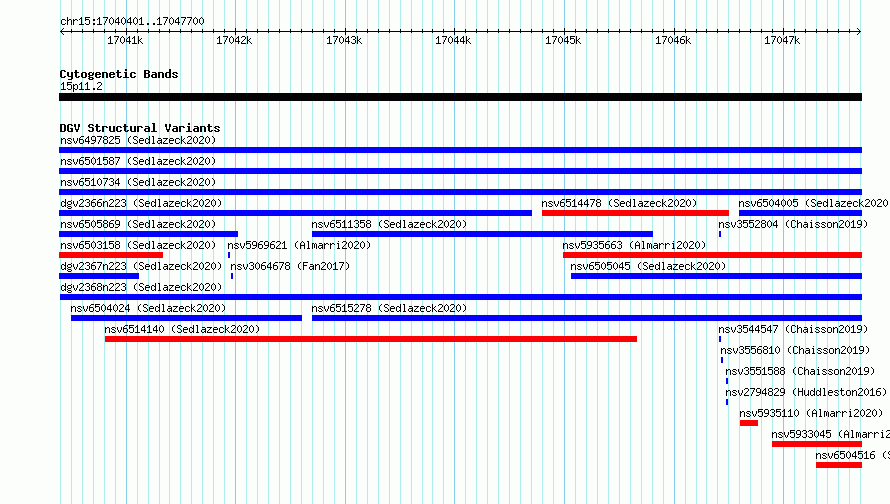
Task: Click the blue bar under nsv6510734
Action: pos(460,192)
